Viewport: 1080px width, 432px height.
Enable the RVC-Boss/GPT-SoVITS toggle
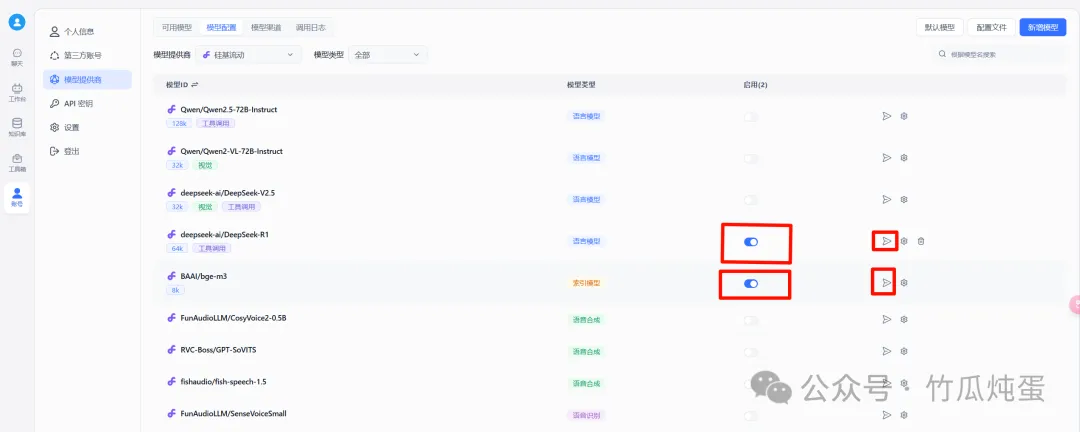click(x=751, y=352)
